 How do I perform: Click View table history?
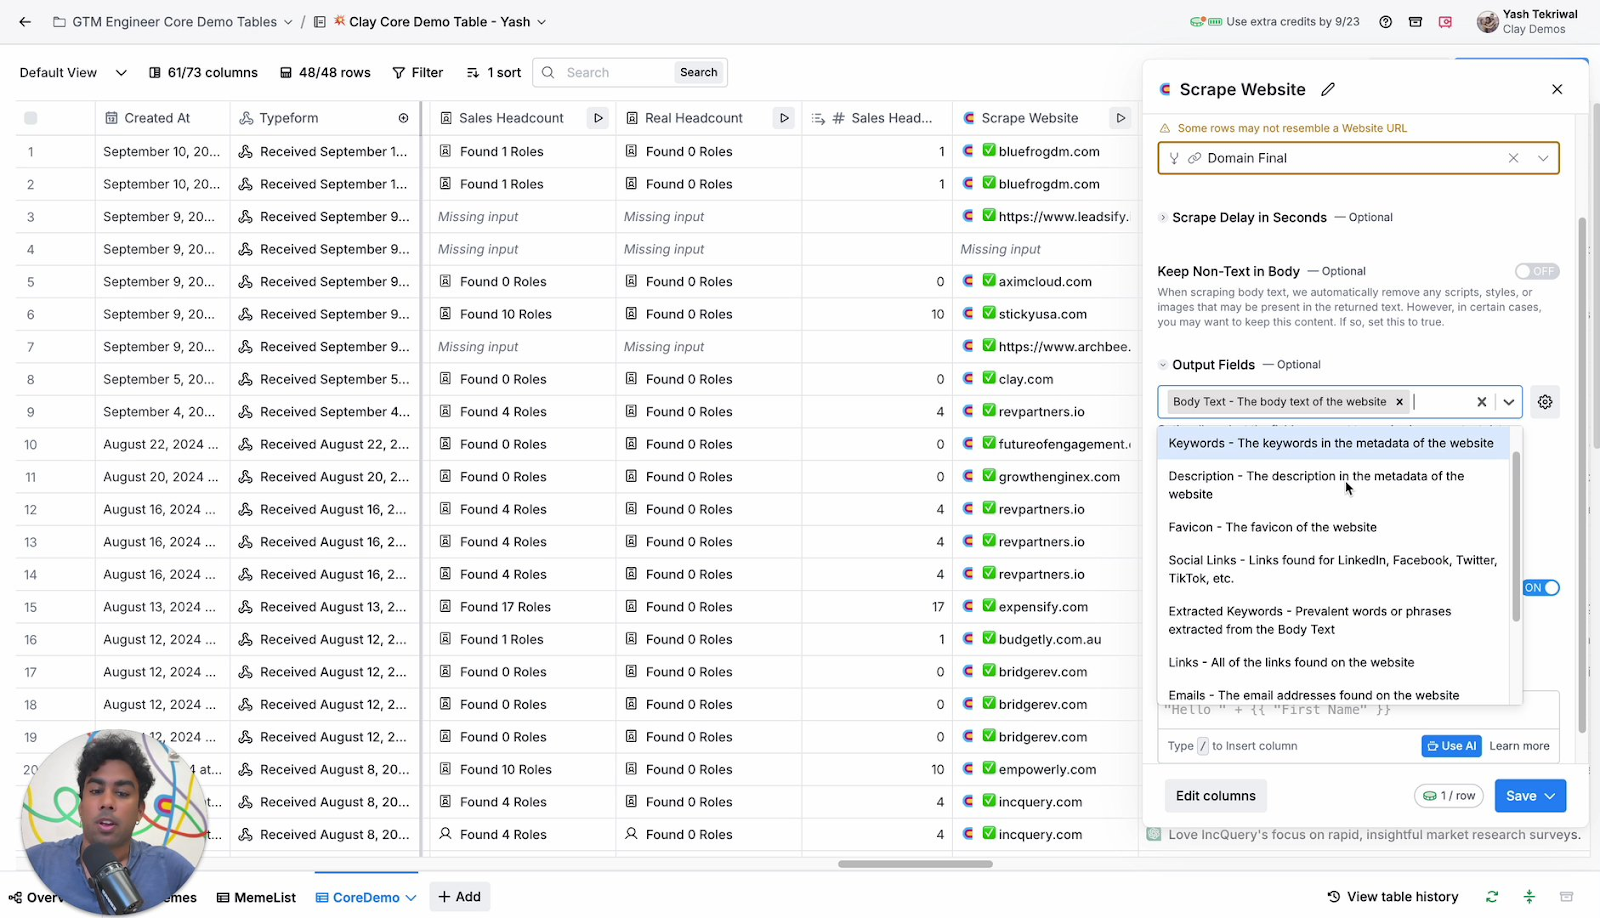coord(1392,897)
